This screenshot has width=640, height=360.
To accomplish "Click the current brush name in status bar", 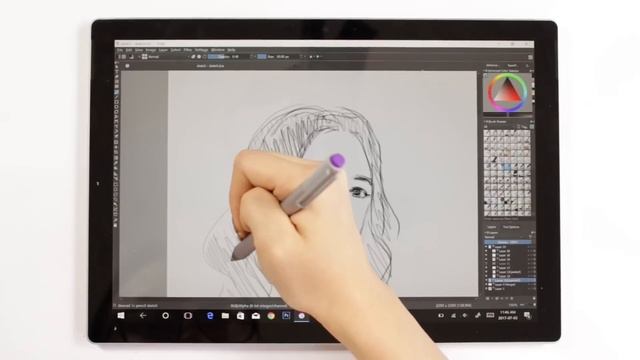I will click(138, 306).
